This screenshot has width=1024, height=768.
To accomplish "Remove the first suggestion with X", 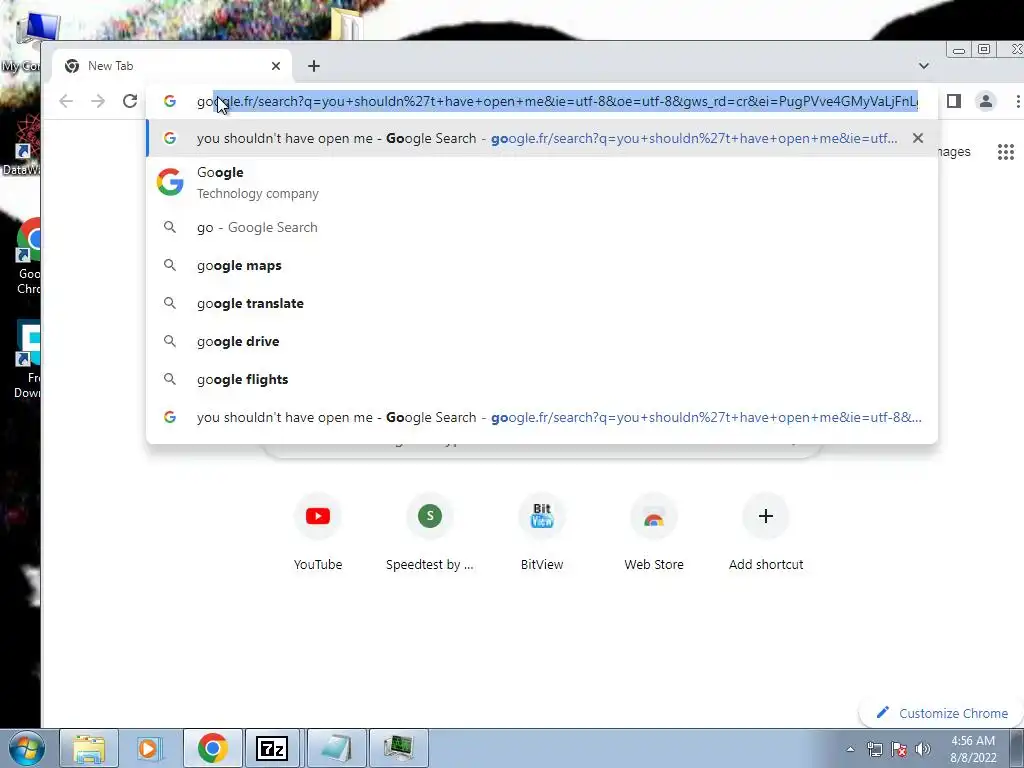I will coord(918,138).
